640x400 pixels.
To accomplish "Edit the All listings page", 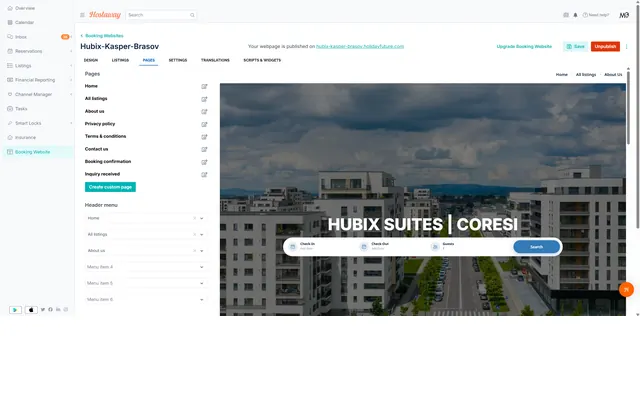I will coord(204,99).
